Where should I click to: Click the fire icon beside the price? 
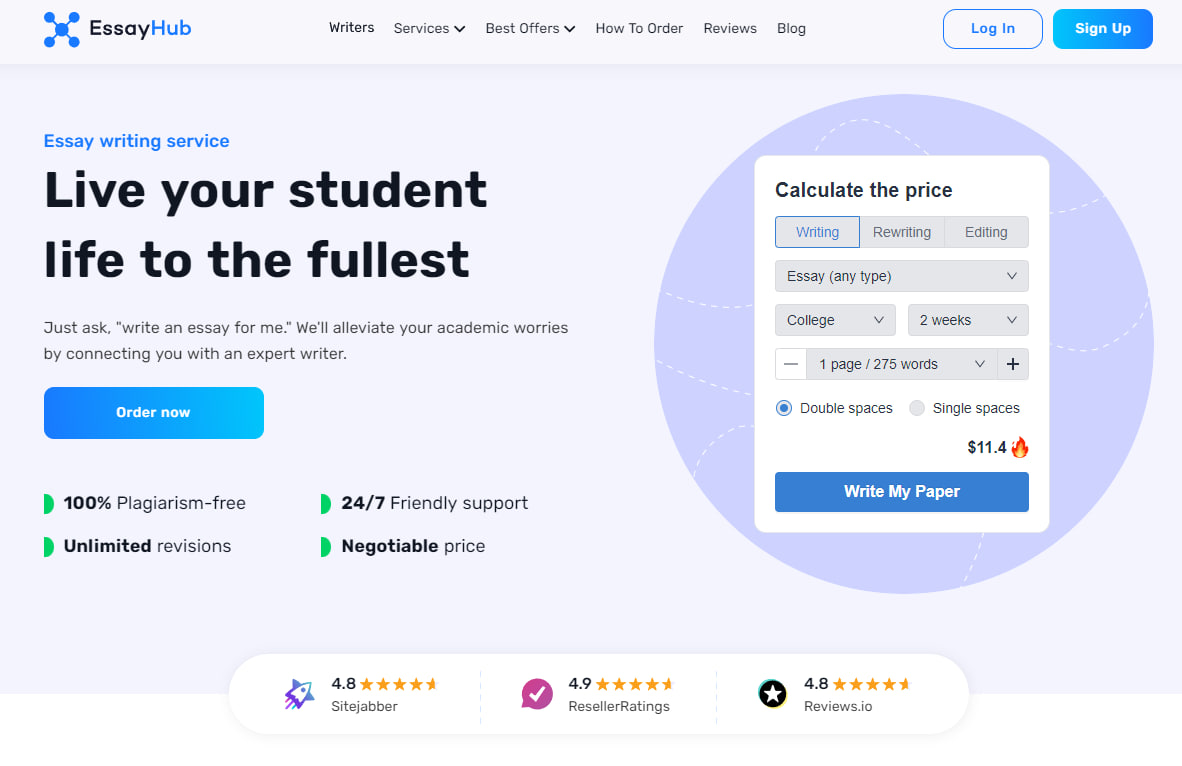coord(1020,447)
